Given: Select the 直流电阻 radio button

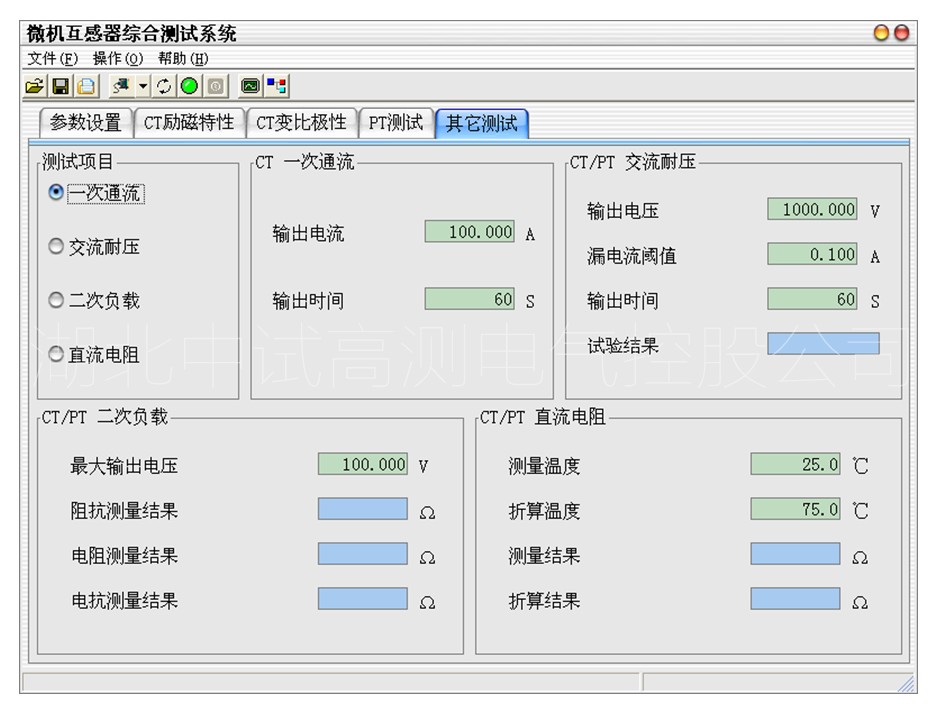Looking at the screenshot, I should coord(56,354).
